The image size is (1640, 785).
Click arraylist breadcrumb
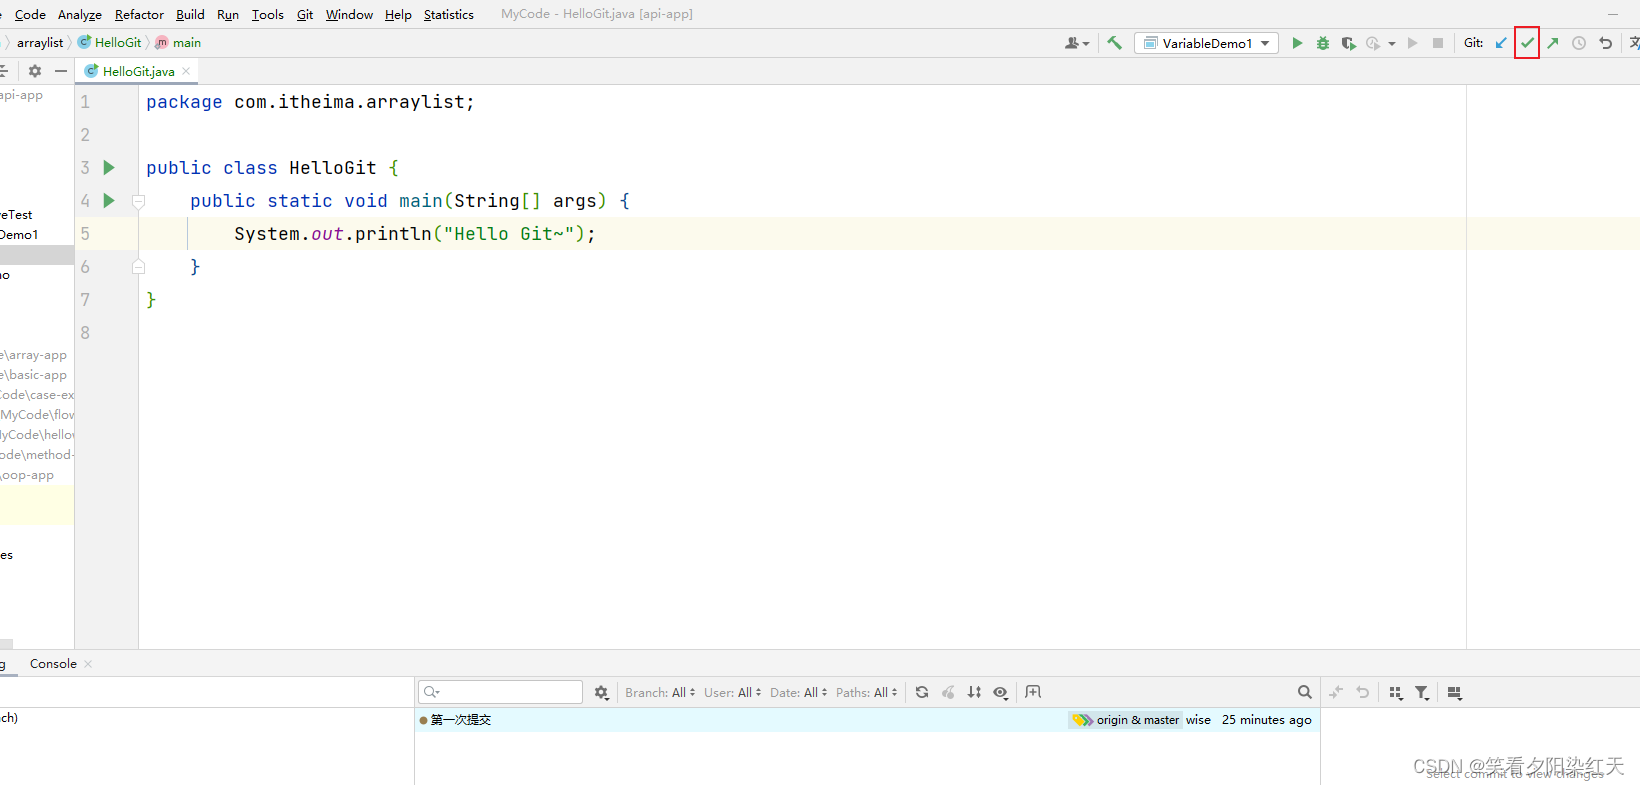(x=40, y=42)
